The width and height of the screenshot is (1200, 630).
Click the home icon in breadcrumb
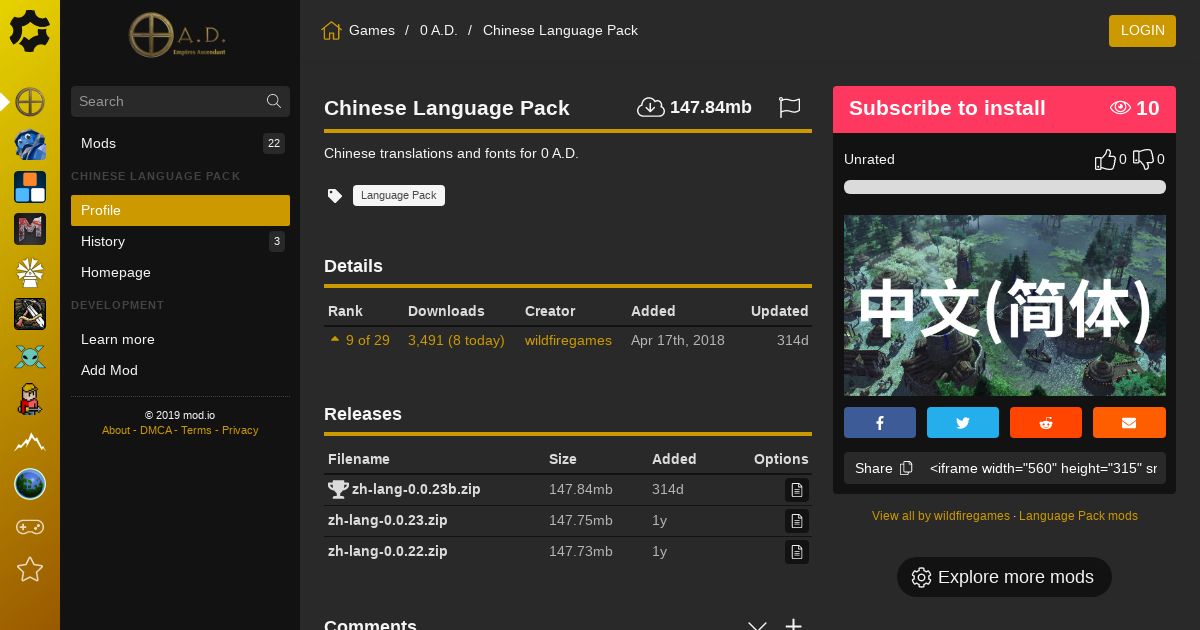[x=332, y=30]
